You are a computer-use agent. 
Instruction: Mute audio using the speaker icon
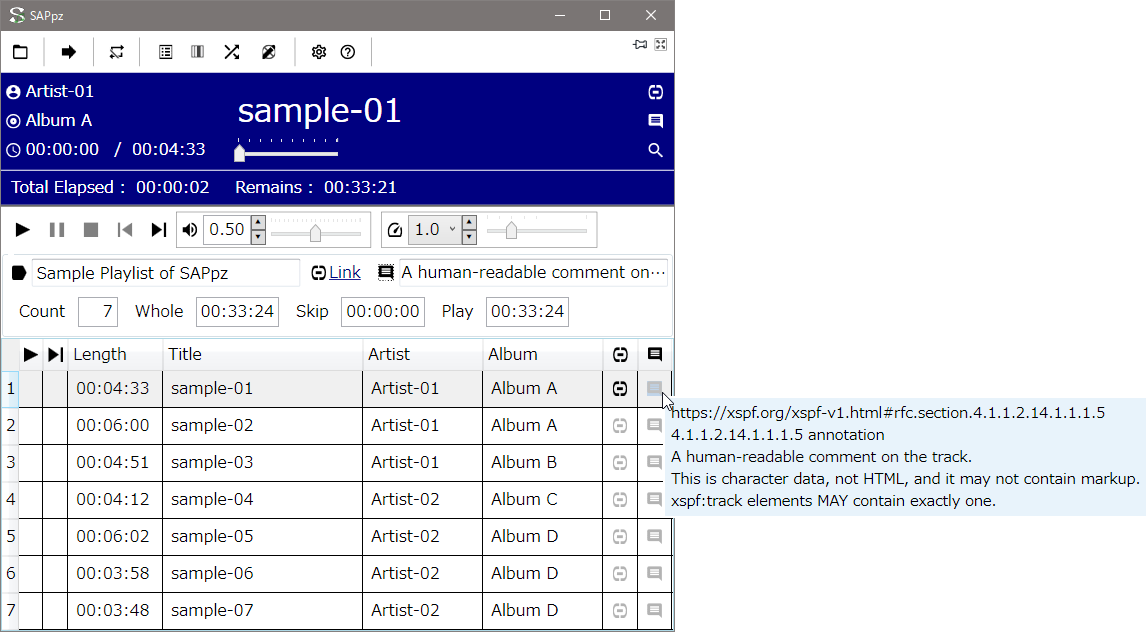tap(190, 230)
